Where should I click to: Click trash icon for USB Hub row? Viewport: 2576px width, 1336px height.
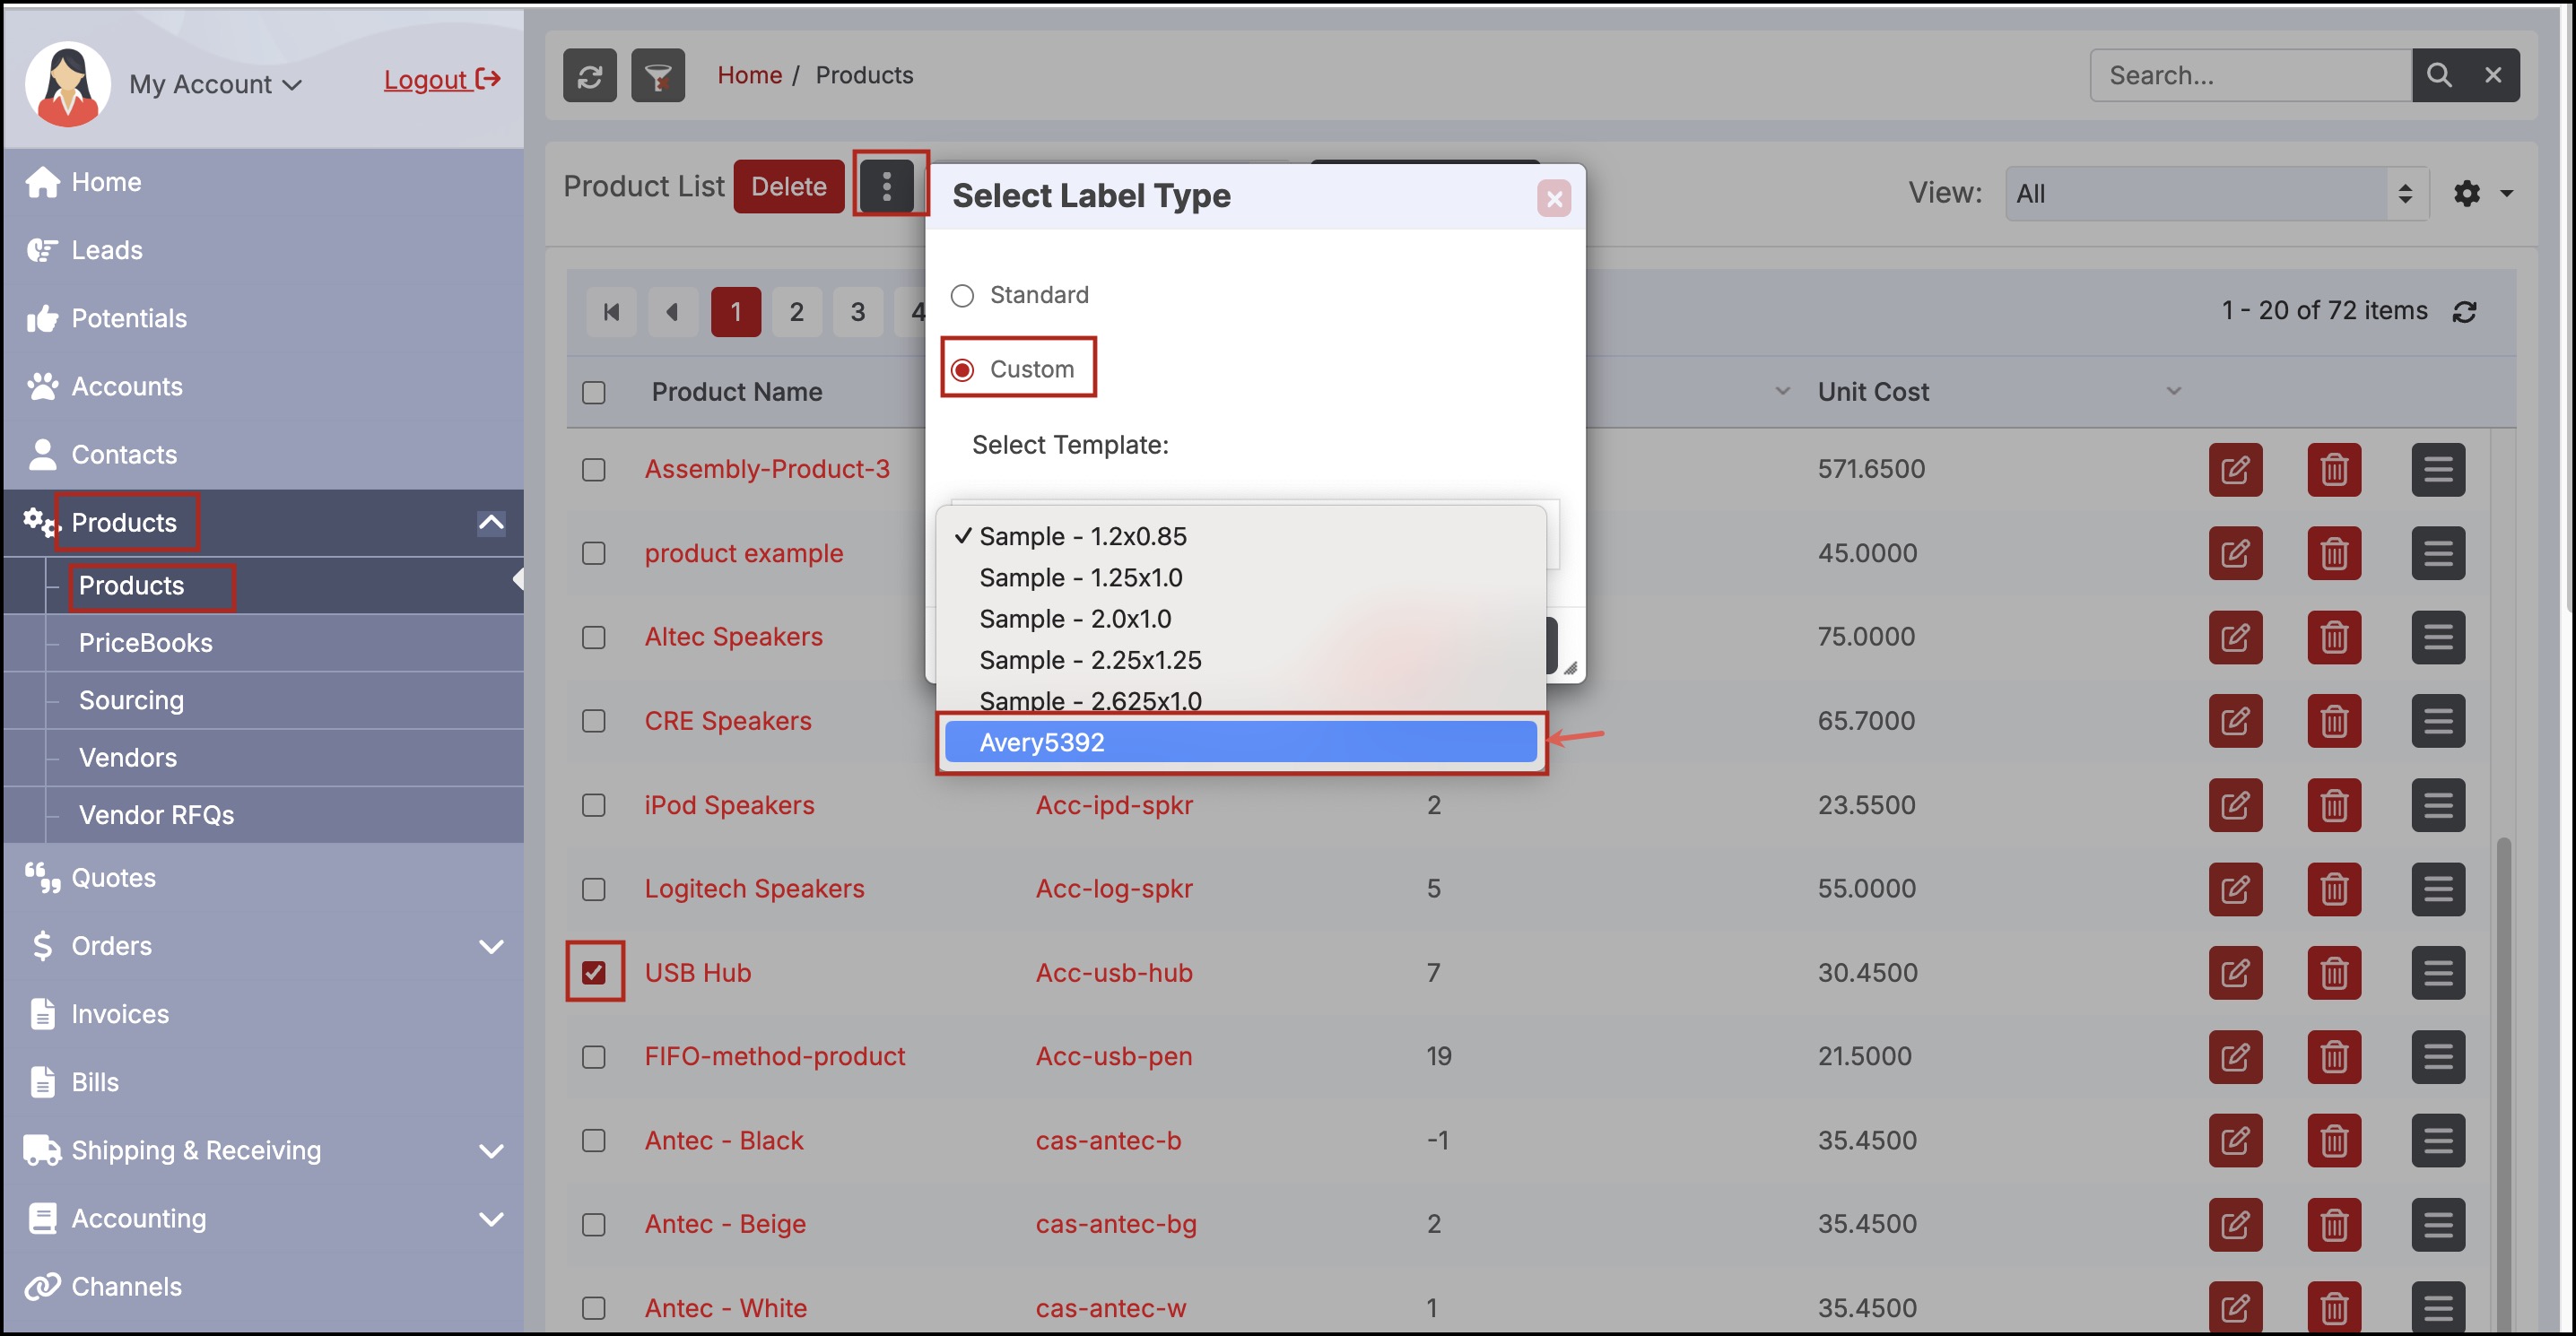[2333, 973]
